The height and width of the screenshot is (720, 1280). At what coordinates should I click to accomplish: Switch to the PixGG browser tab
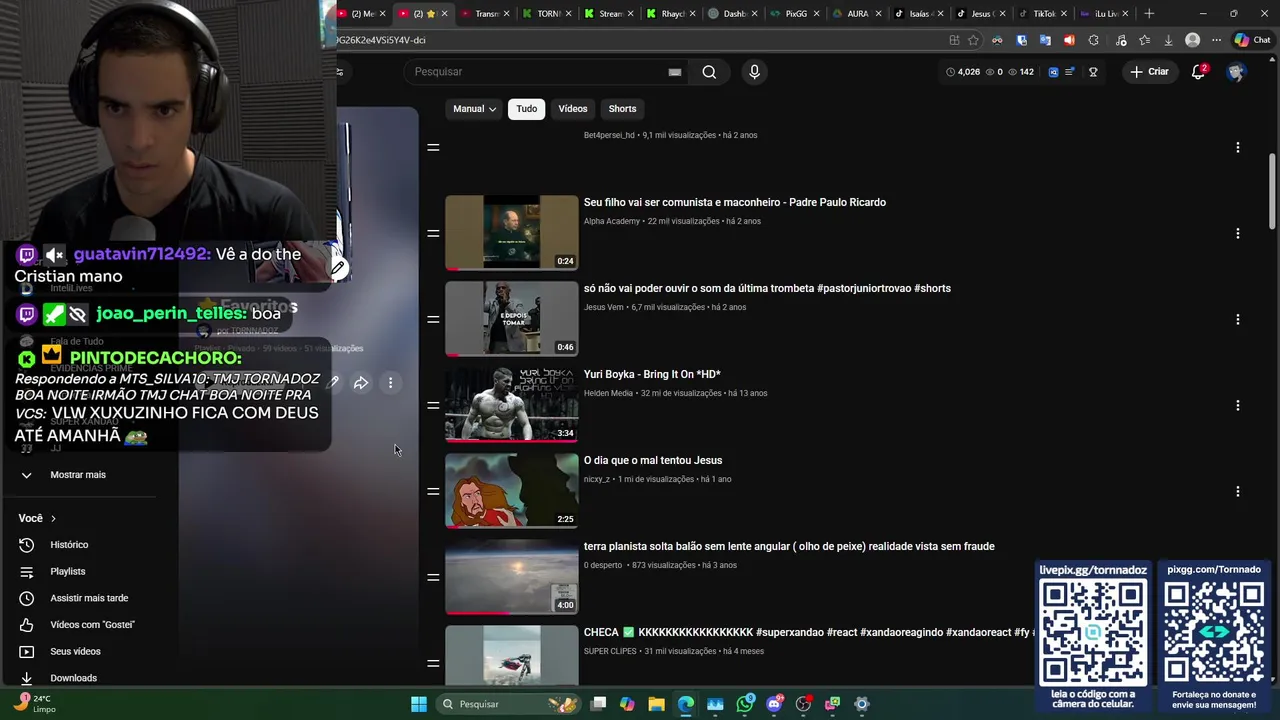pyautogui.click(x=796, y=13)
